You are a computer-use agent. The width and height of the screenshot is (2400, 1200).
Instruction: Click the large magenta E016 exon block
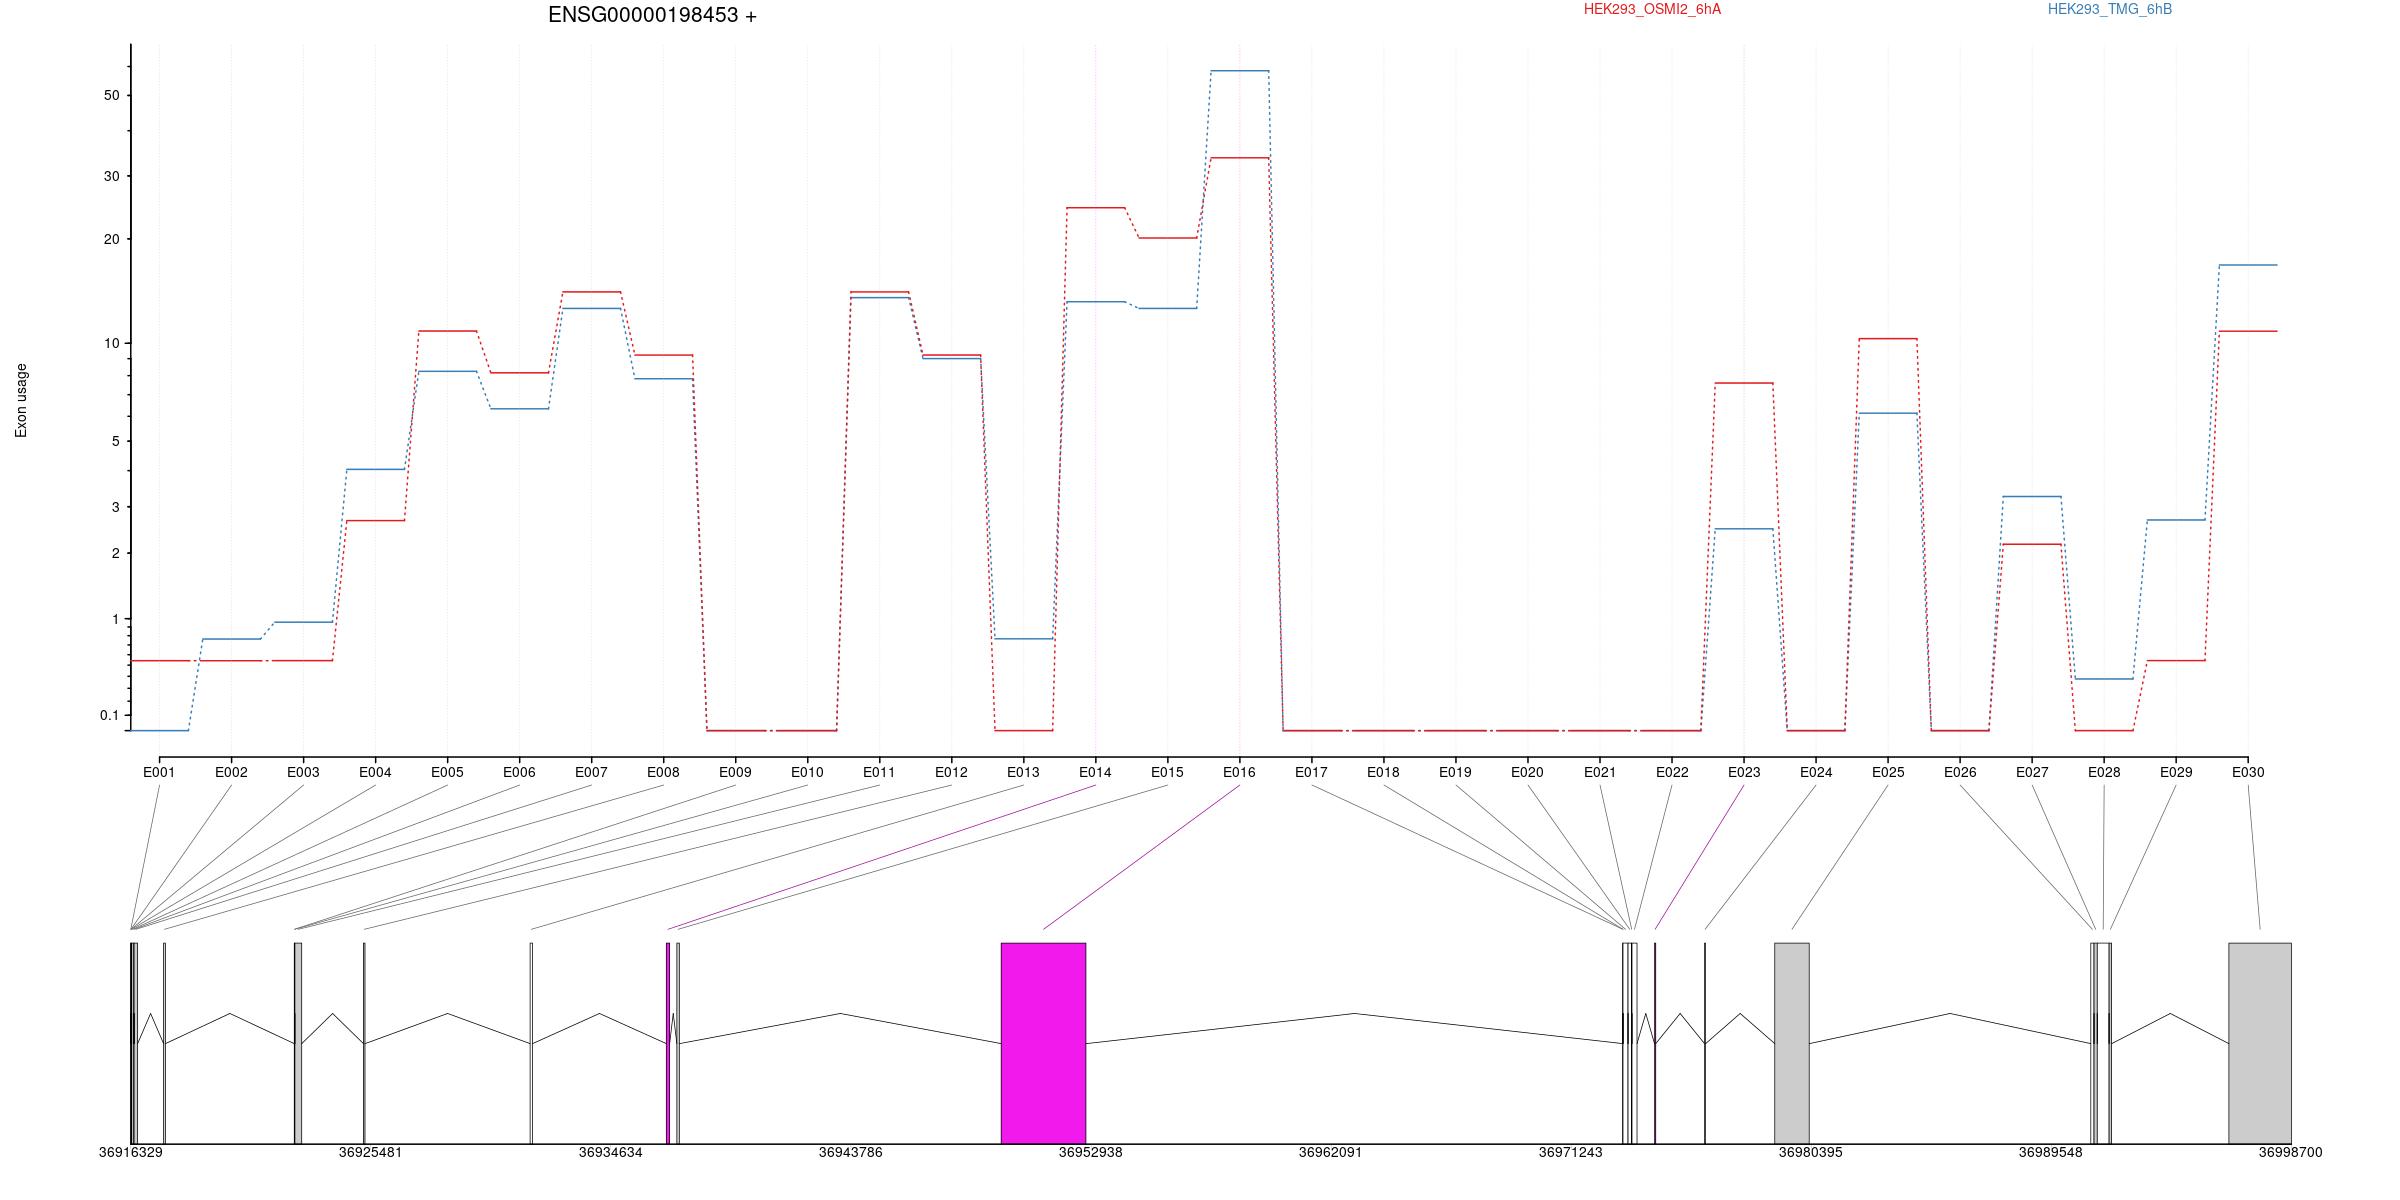tap(1043, 1043)
